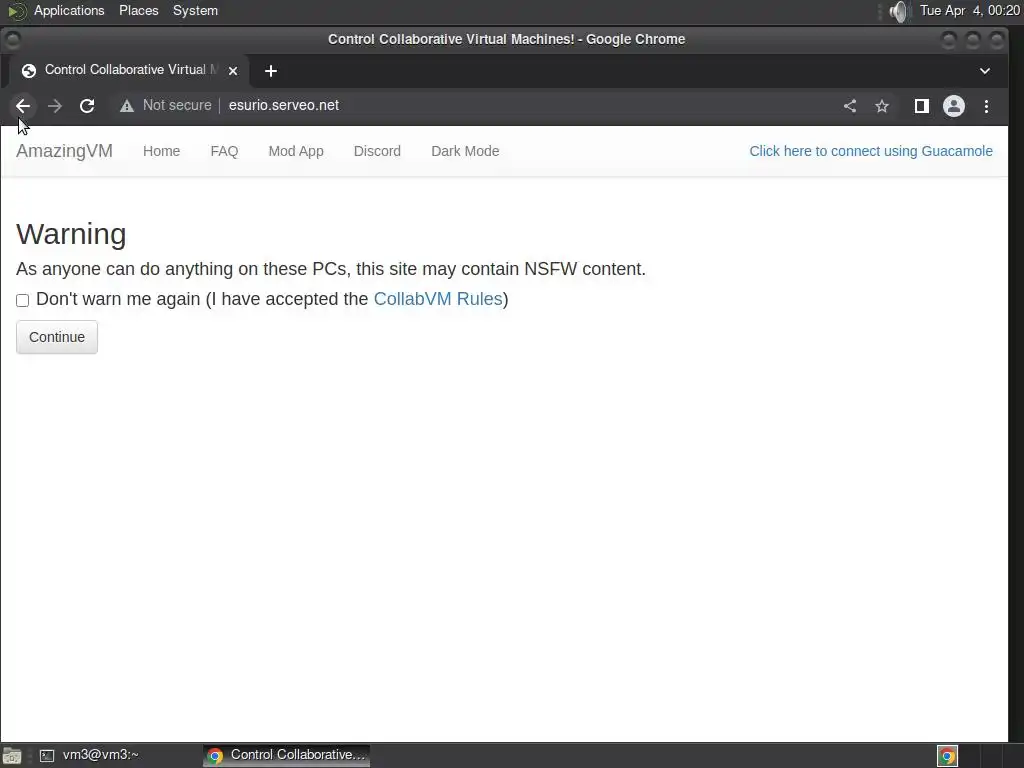This screenshot has height=768, width=1024.
Task: Click the show desktop icon in bottom panel
Action: [12, 756]
